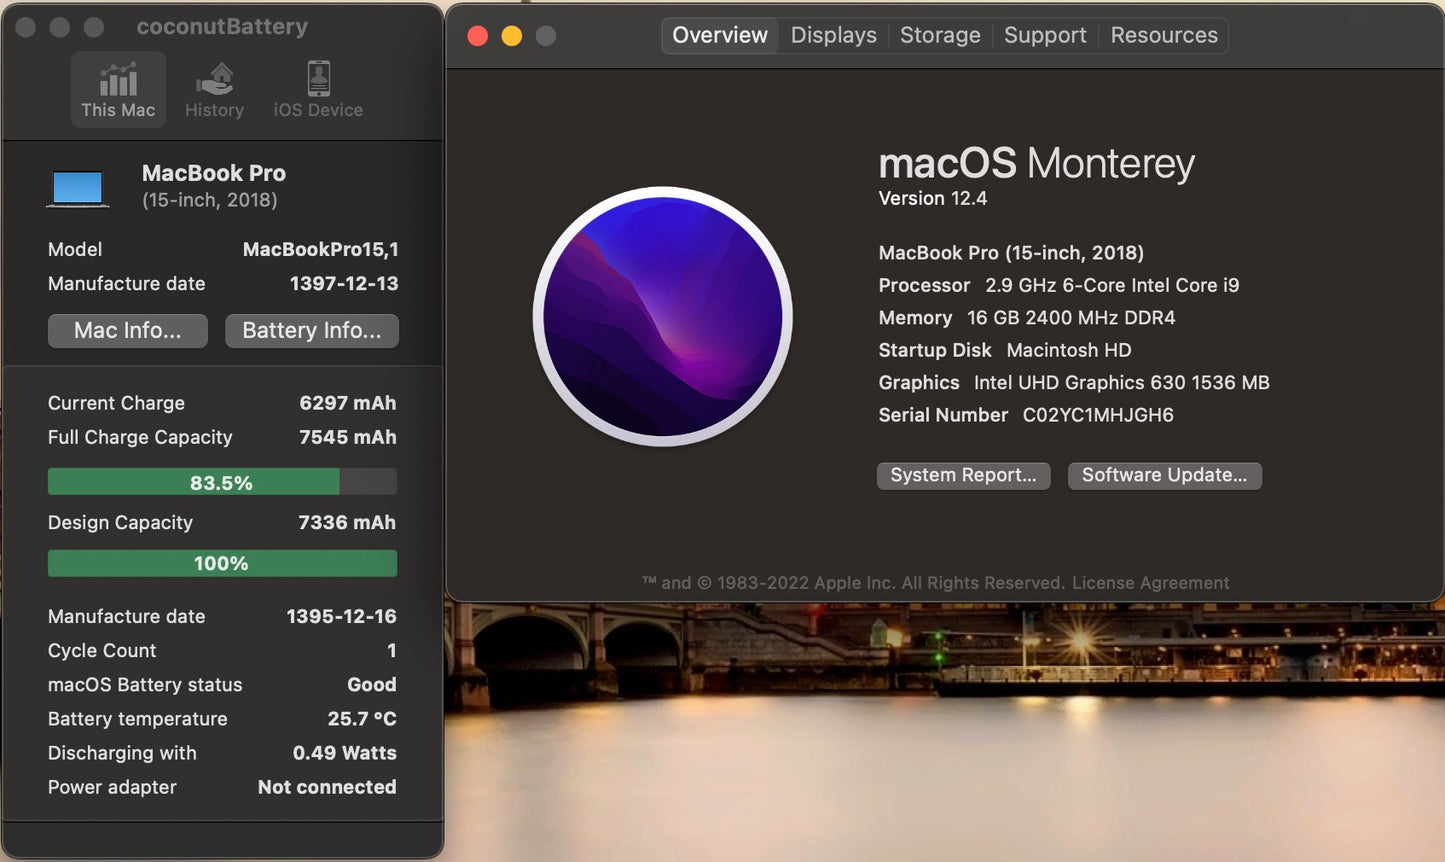
Task: Switch to the Overview tab
Action: point(719,35)
